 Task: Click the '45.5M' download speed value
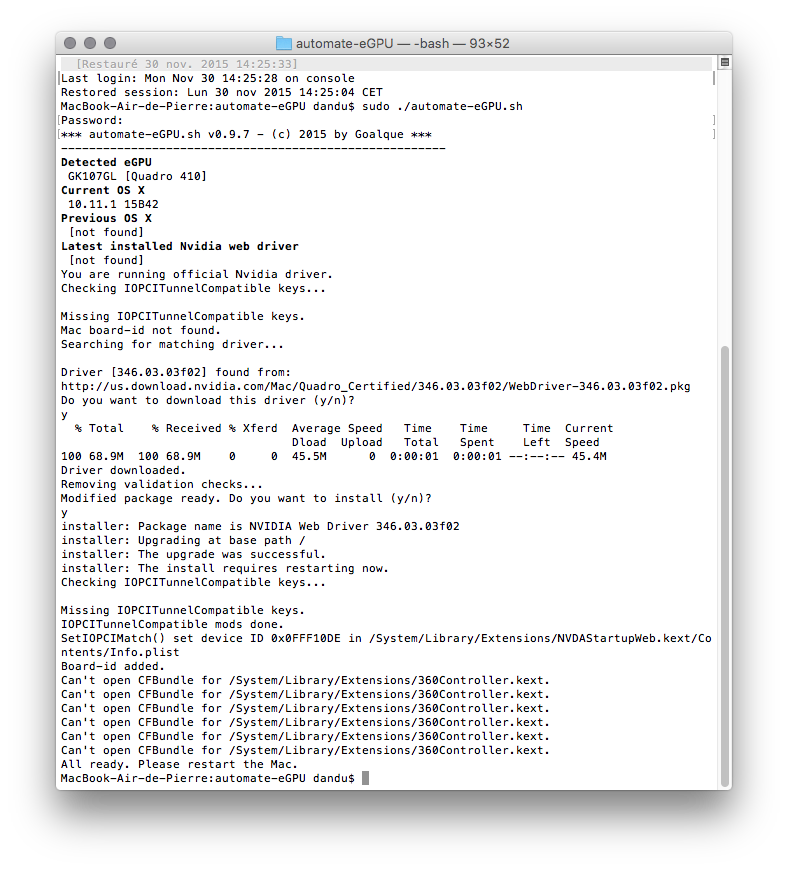point(309,456)
